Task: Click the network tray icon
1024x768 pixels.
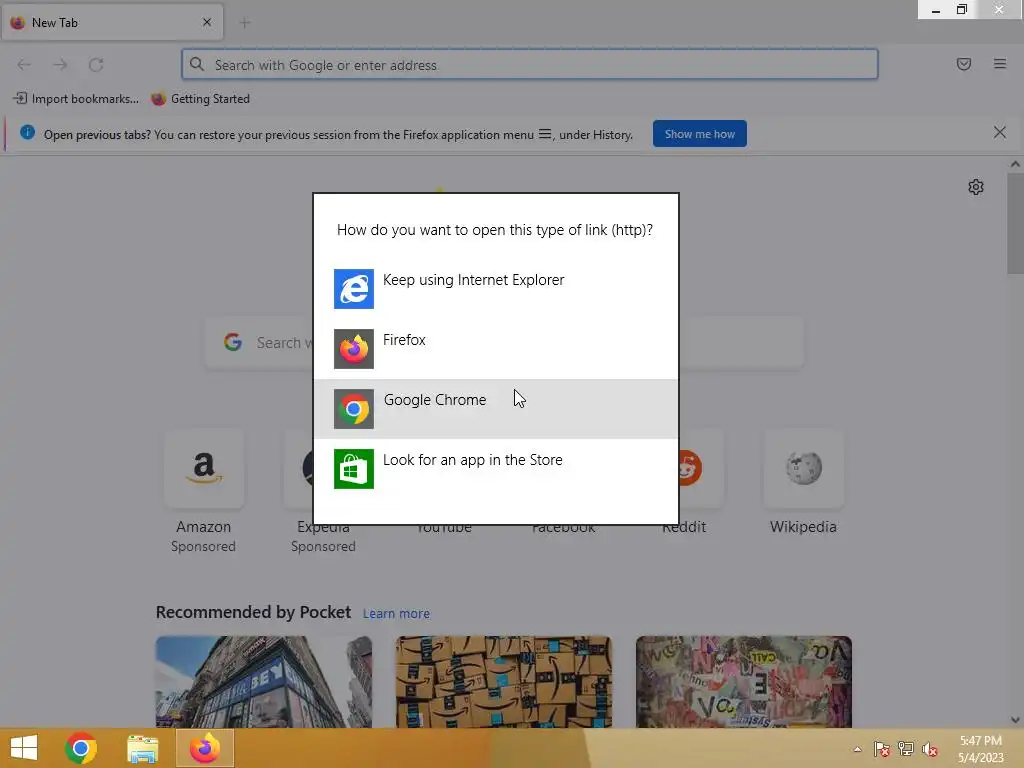Action: point(906,749)
